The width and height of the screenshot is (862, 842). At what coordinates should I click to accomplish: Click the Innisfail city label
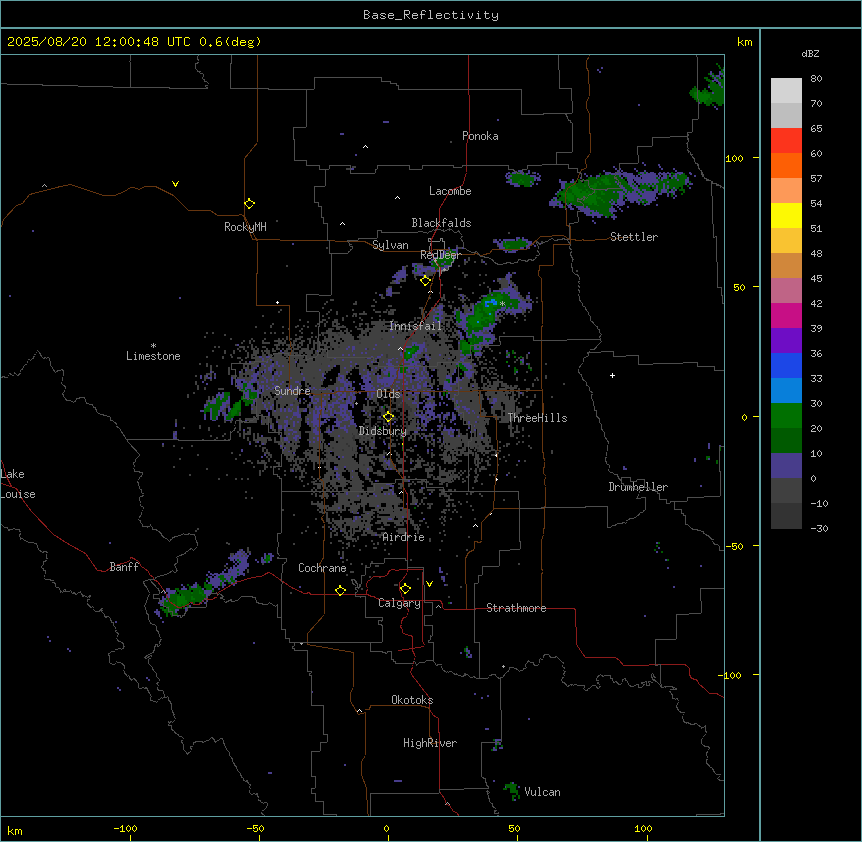[416, 326]
